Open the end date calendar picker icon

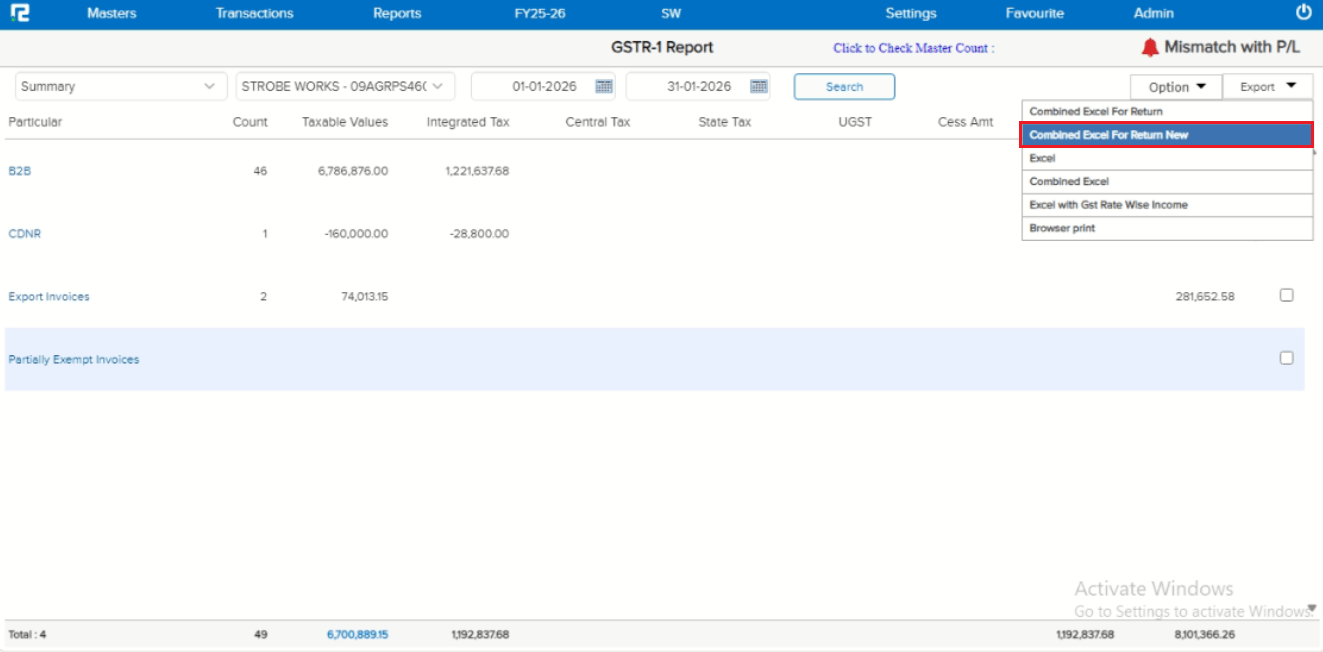759,87
